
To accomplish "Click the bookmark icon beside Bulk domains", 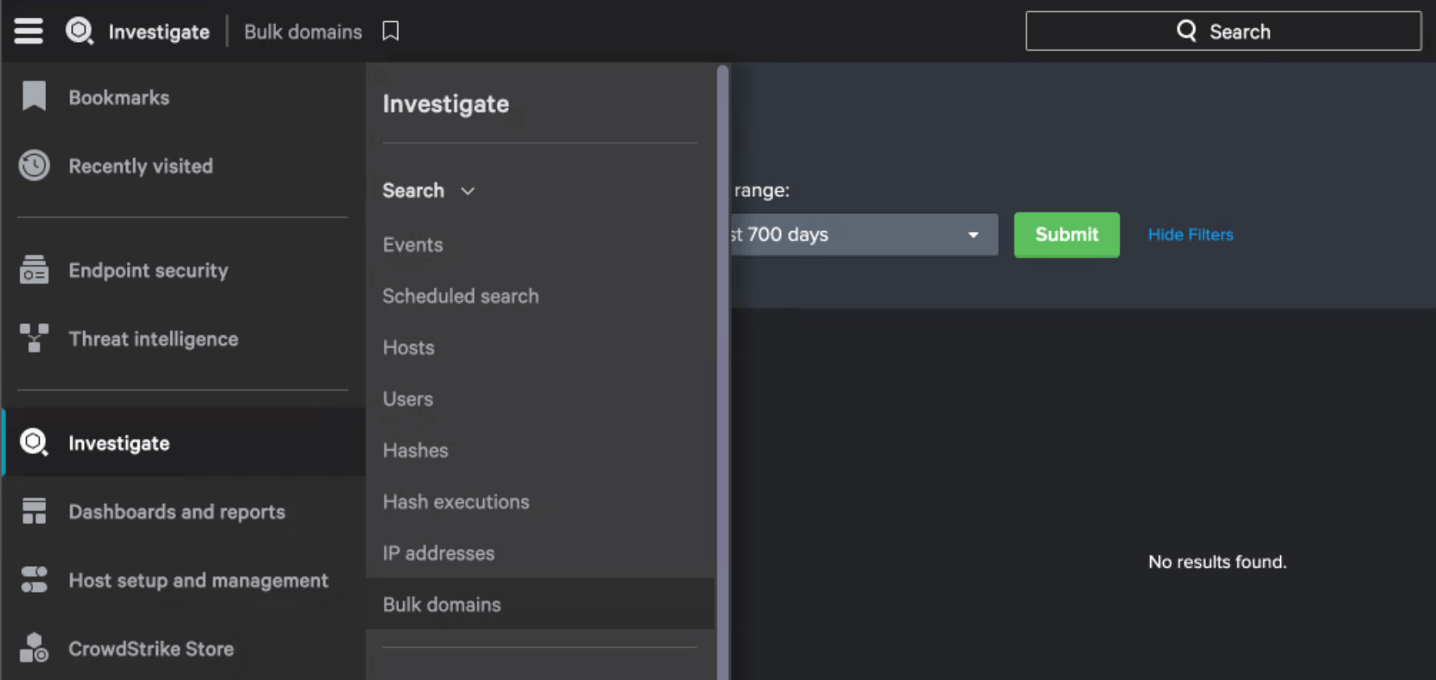I will (390, 31).
